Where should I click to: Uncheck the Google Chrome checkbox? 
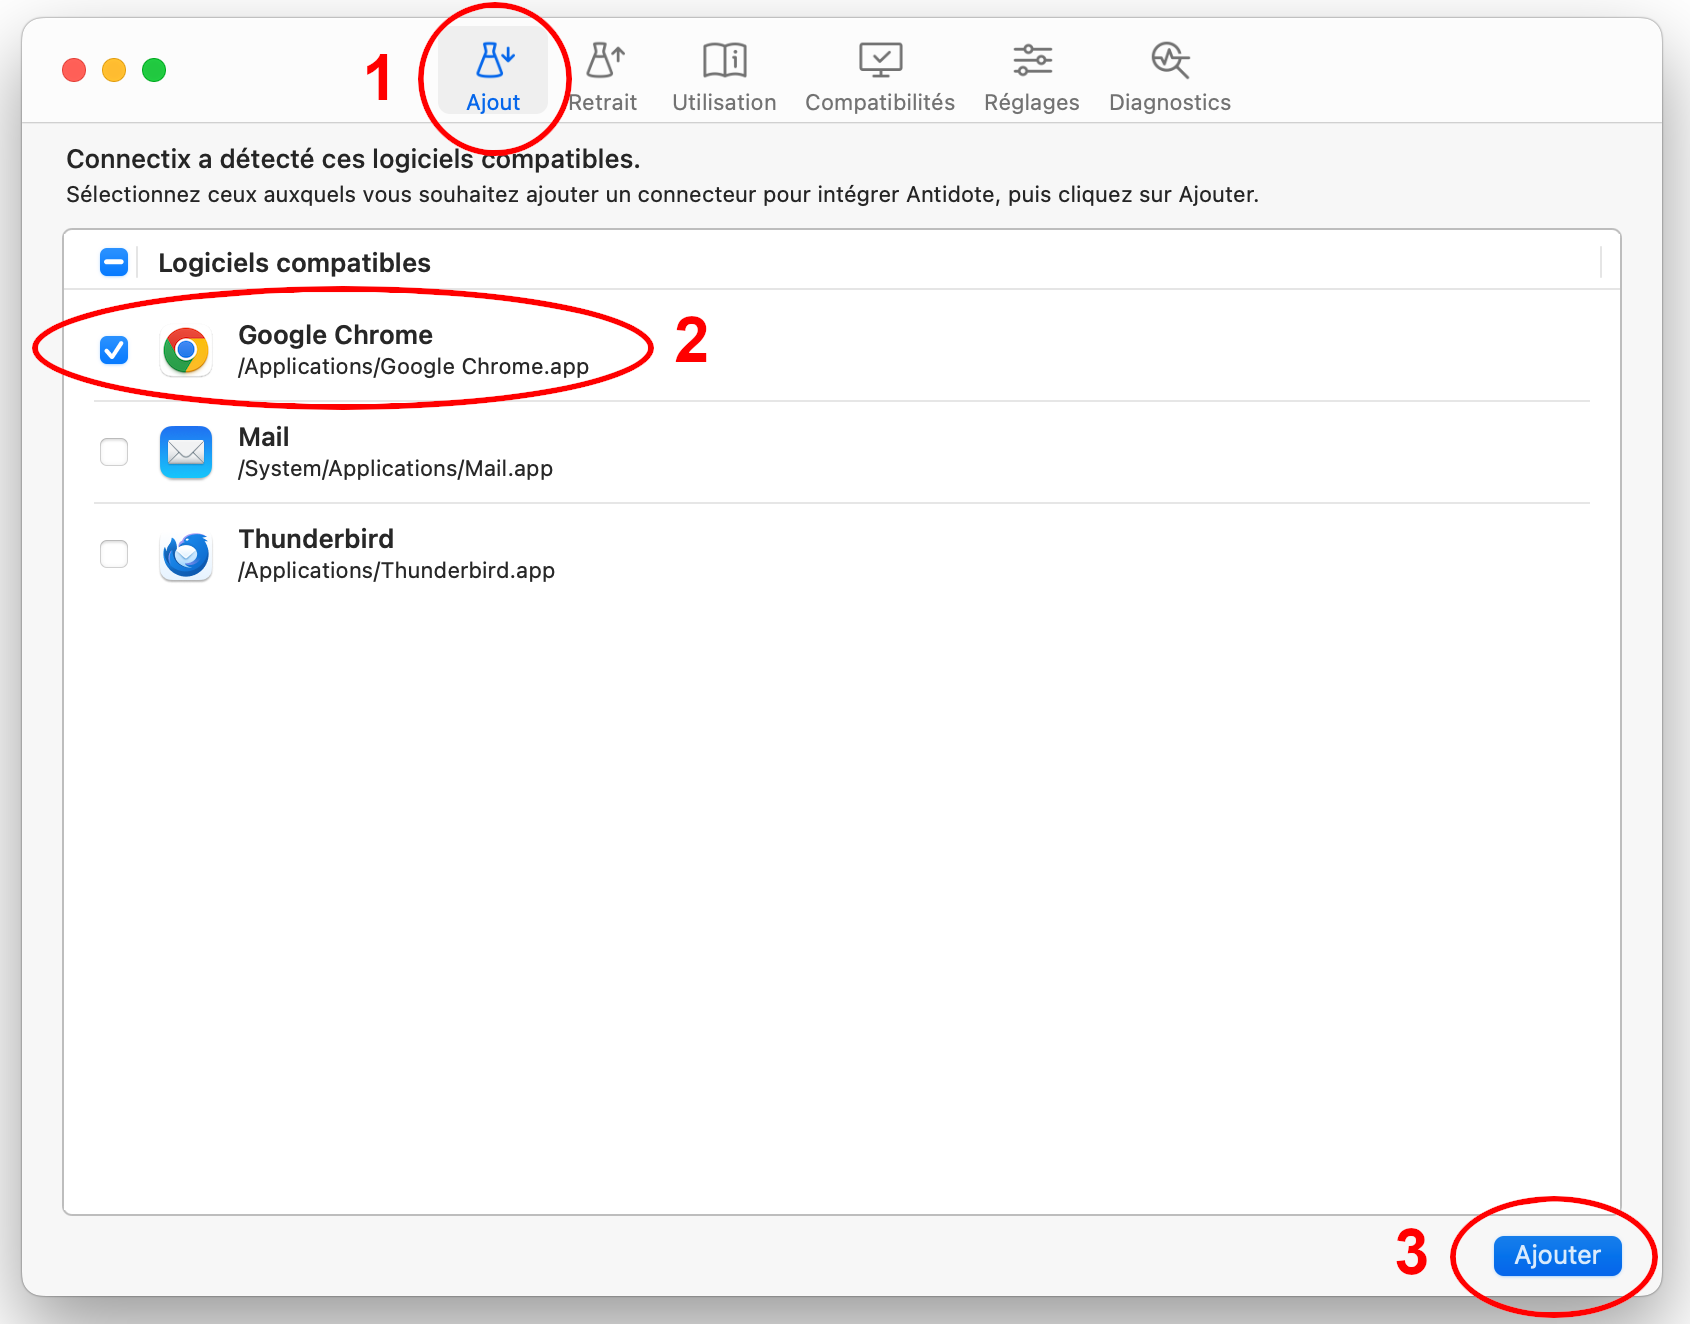[x=114, y=350]
